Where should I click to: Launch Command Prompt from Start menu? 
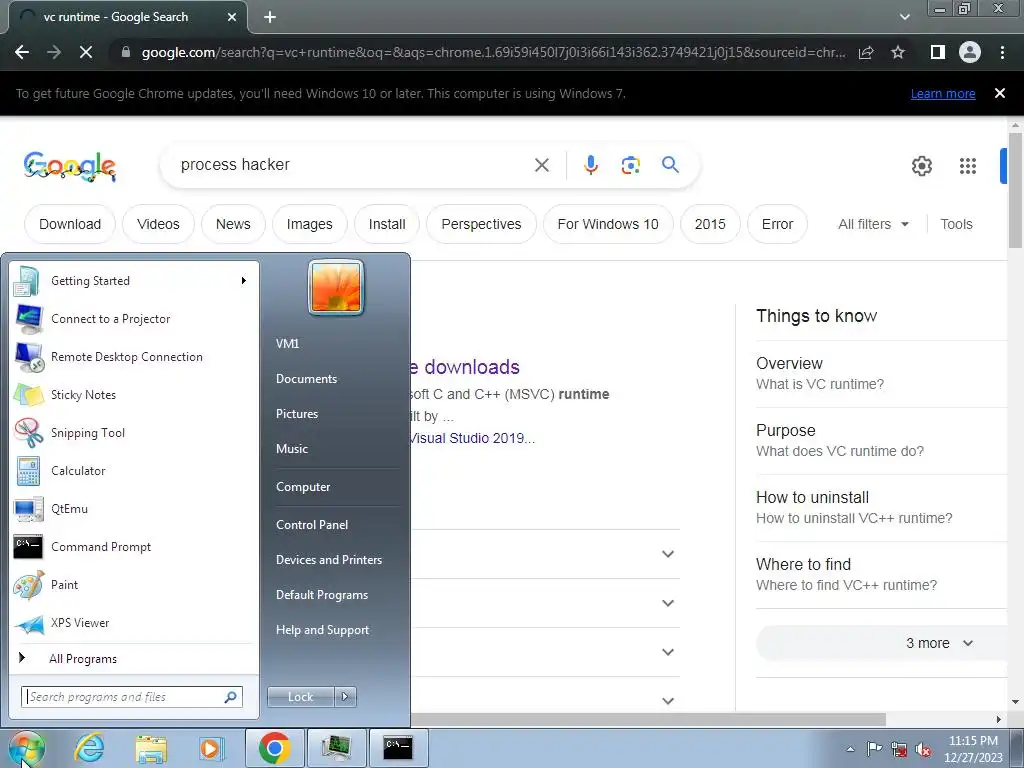click(133, 547)
